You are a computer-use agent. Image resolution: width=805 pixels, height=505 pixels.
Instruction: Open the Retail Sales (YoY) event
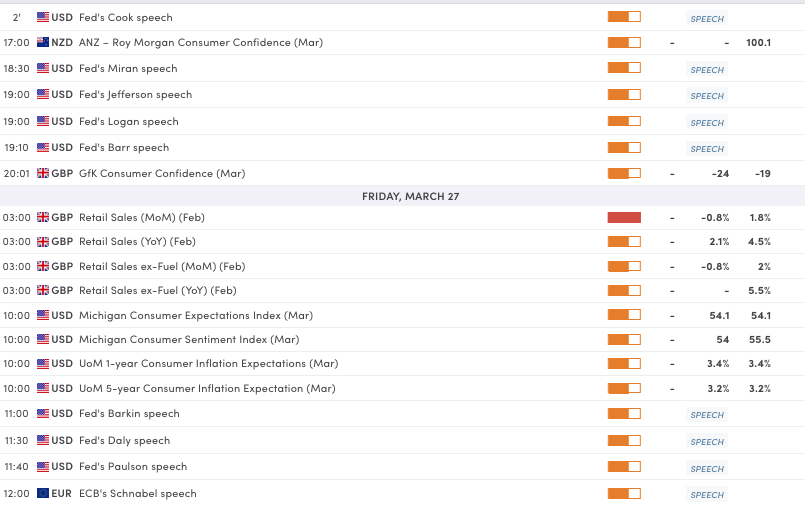click(x=136, y=241)
